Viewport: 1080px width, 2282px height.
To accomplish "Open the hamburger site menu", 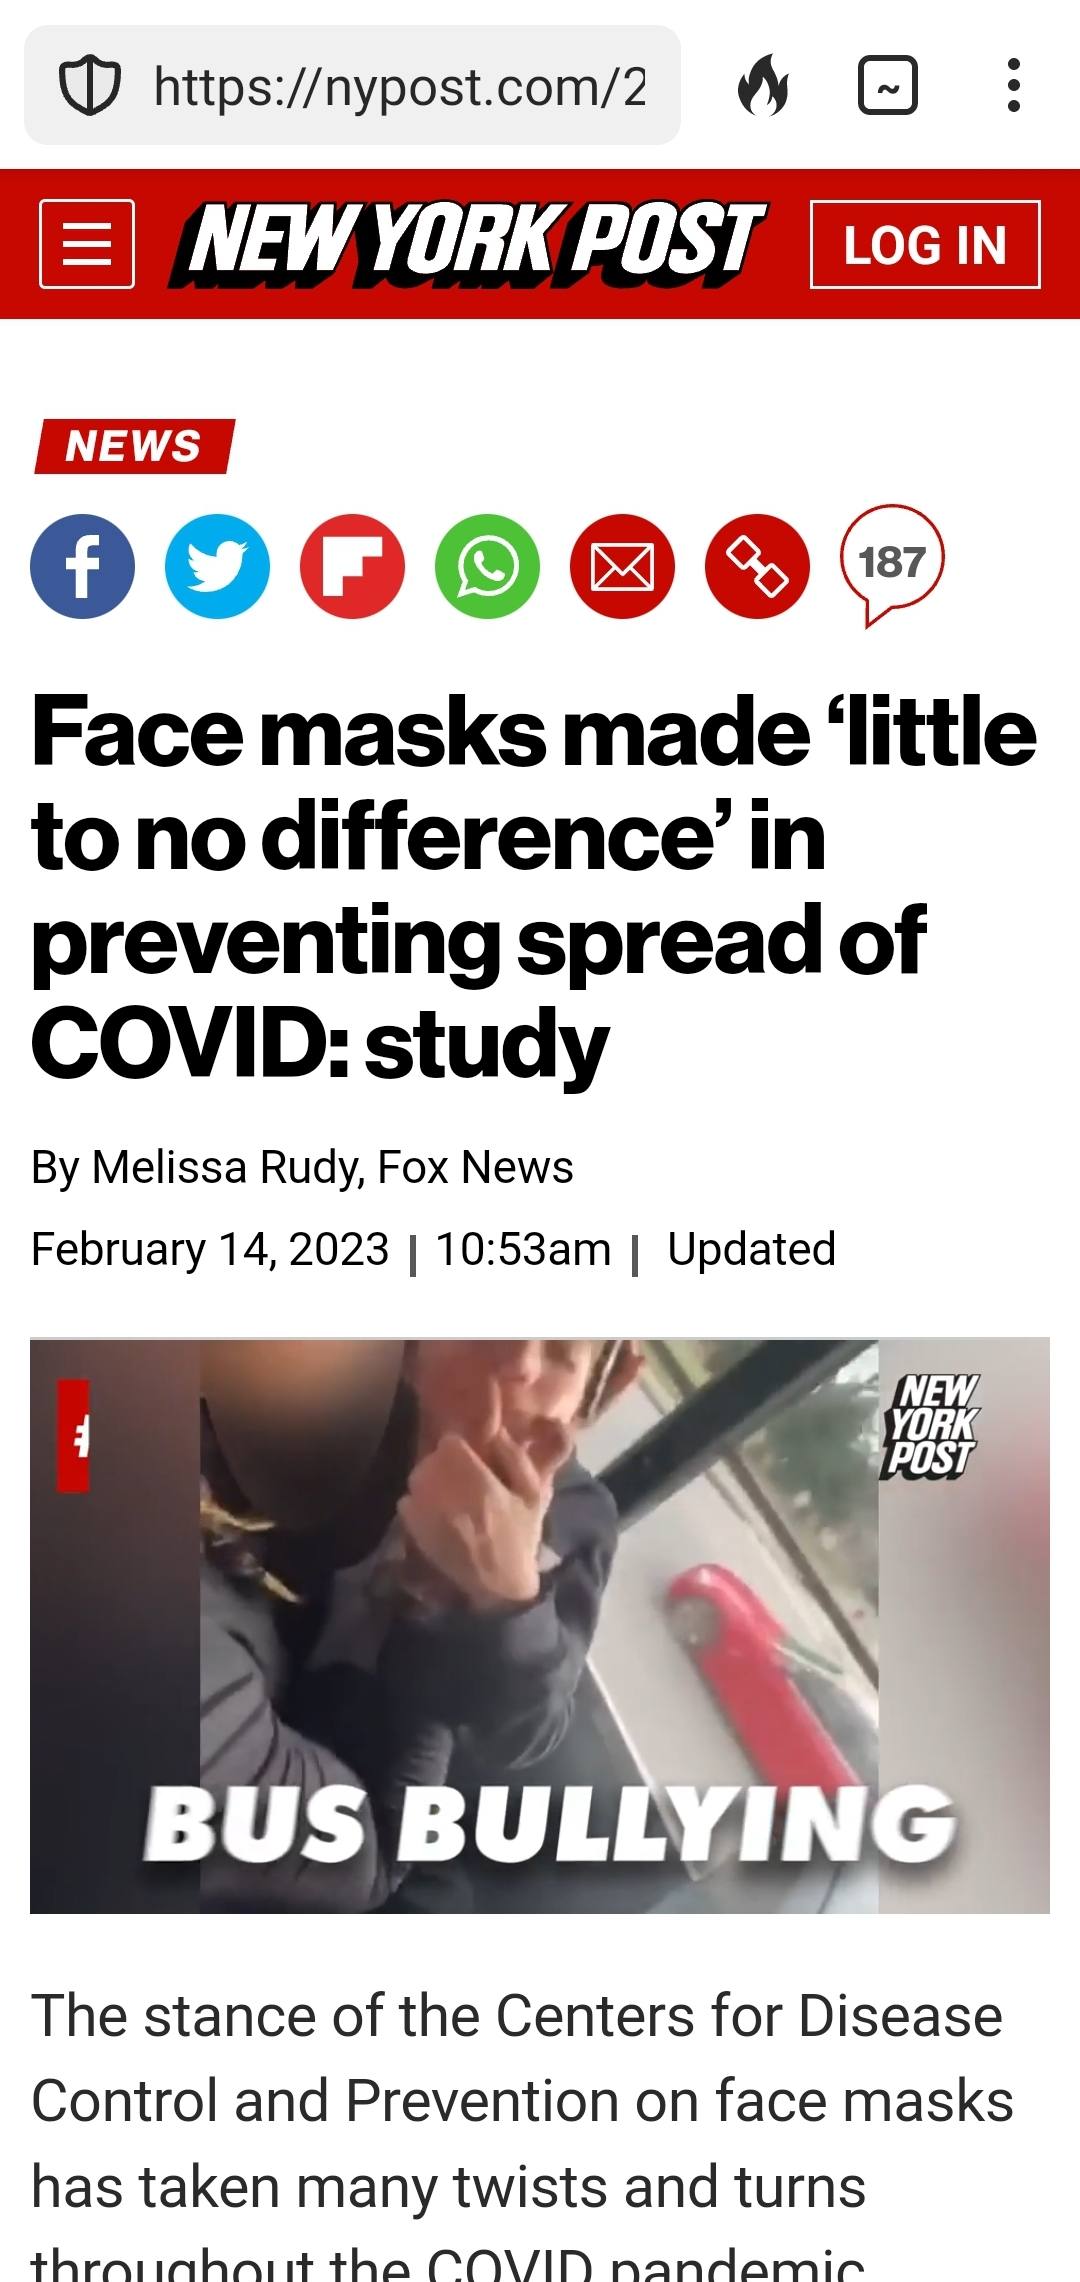I will tap(87, 244).
